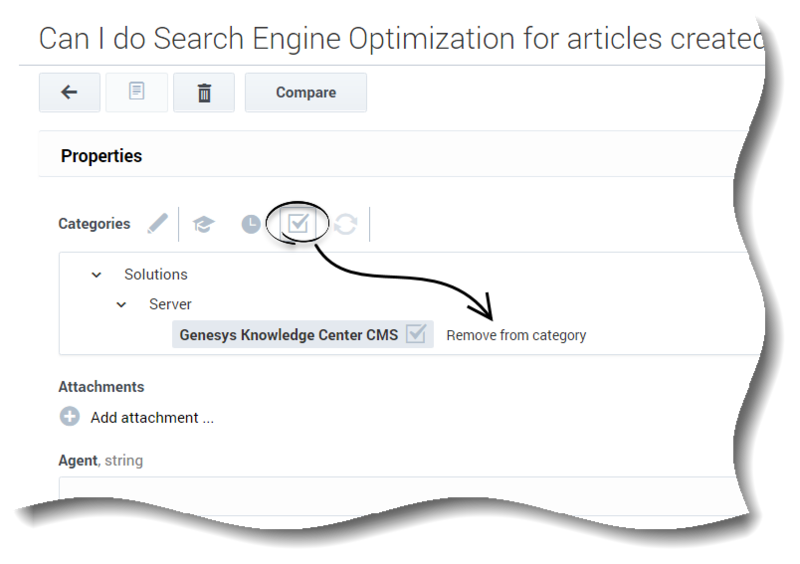
Task: Click Add attachment link
Action: coord(152,418)
